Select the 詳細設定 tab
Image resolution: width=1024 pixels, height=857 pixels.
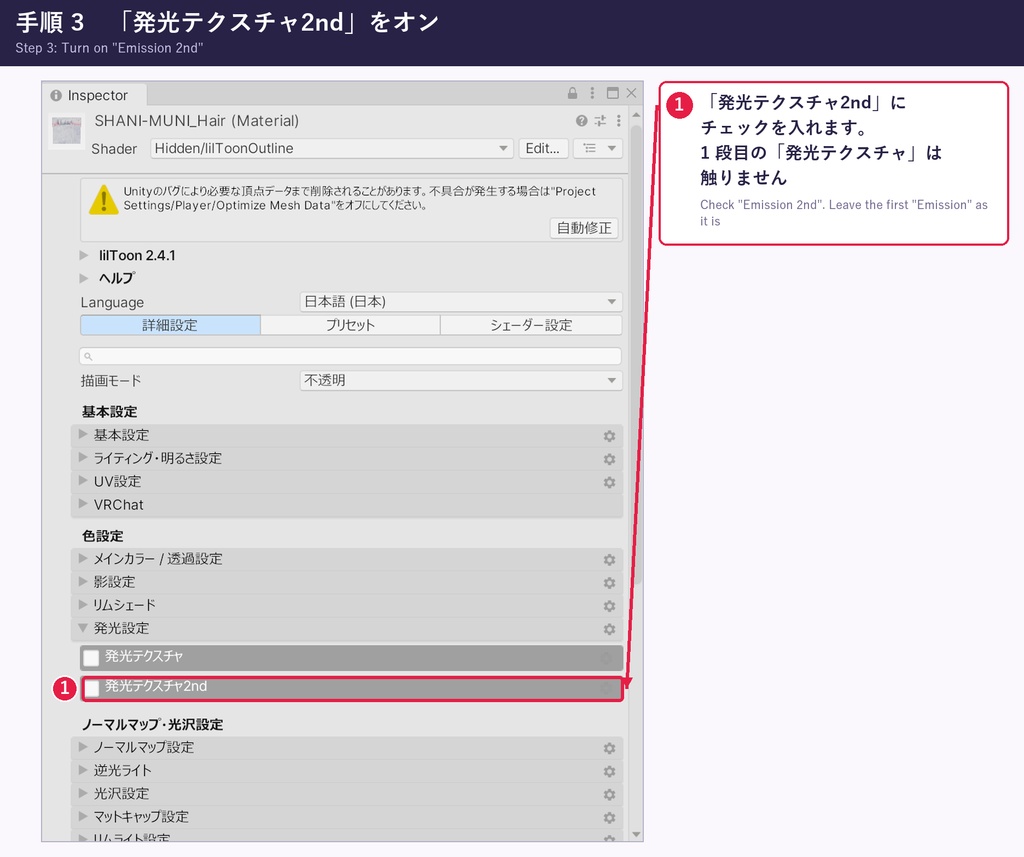(x=170, y=325)
